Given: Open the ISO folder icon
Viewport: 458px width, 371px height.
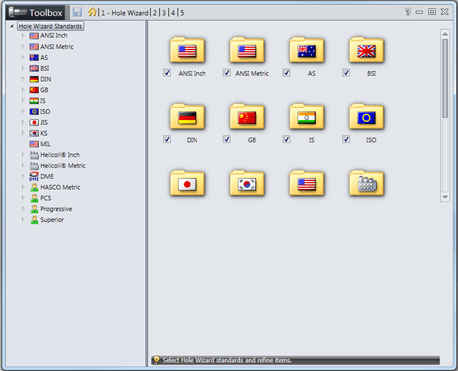Looking at the screenshot, I should point(366,116).
